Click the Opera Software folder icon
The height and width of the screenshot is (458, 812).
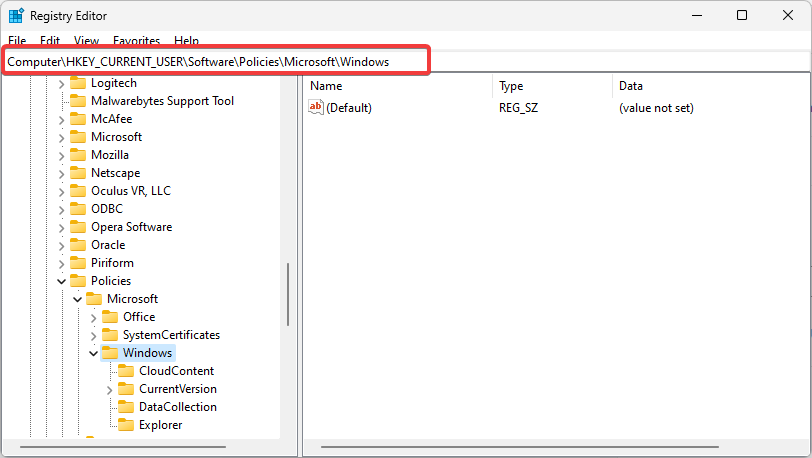[x=78, y=226]
